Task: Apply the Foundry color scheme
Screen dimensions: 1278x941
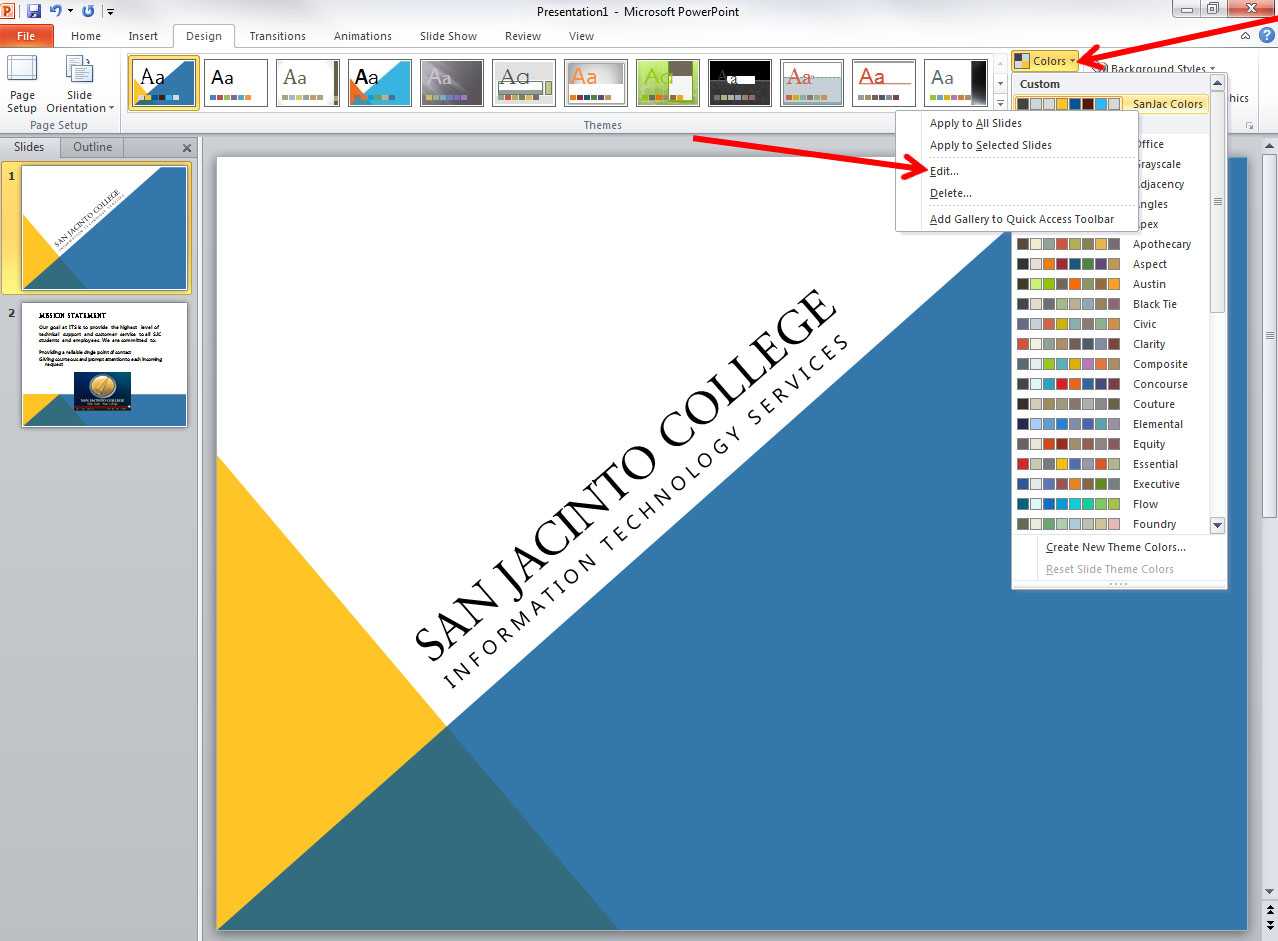Action: tap(1111, 524)
